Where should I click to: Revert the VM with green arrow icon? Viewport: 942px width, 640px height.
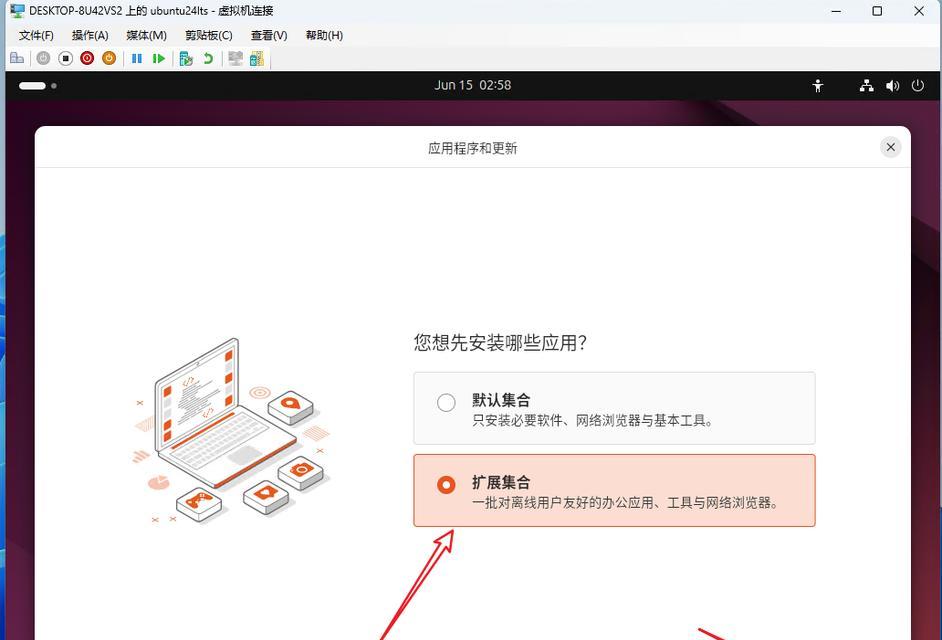[208, 58]
